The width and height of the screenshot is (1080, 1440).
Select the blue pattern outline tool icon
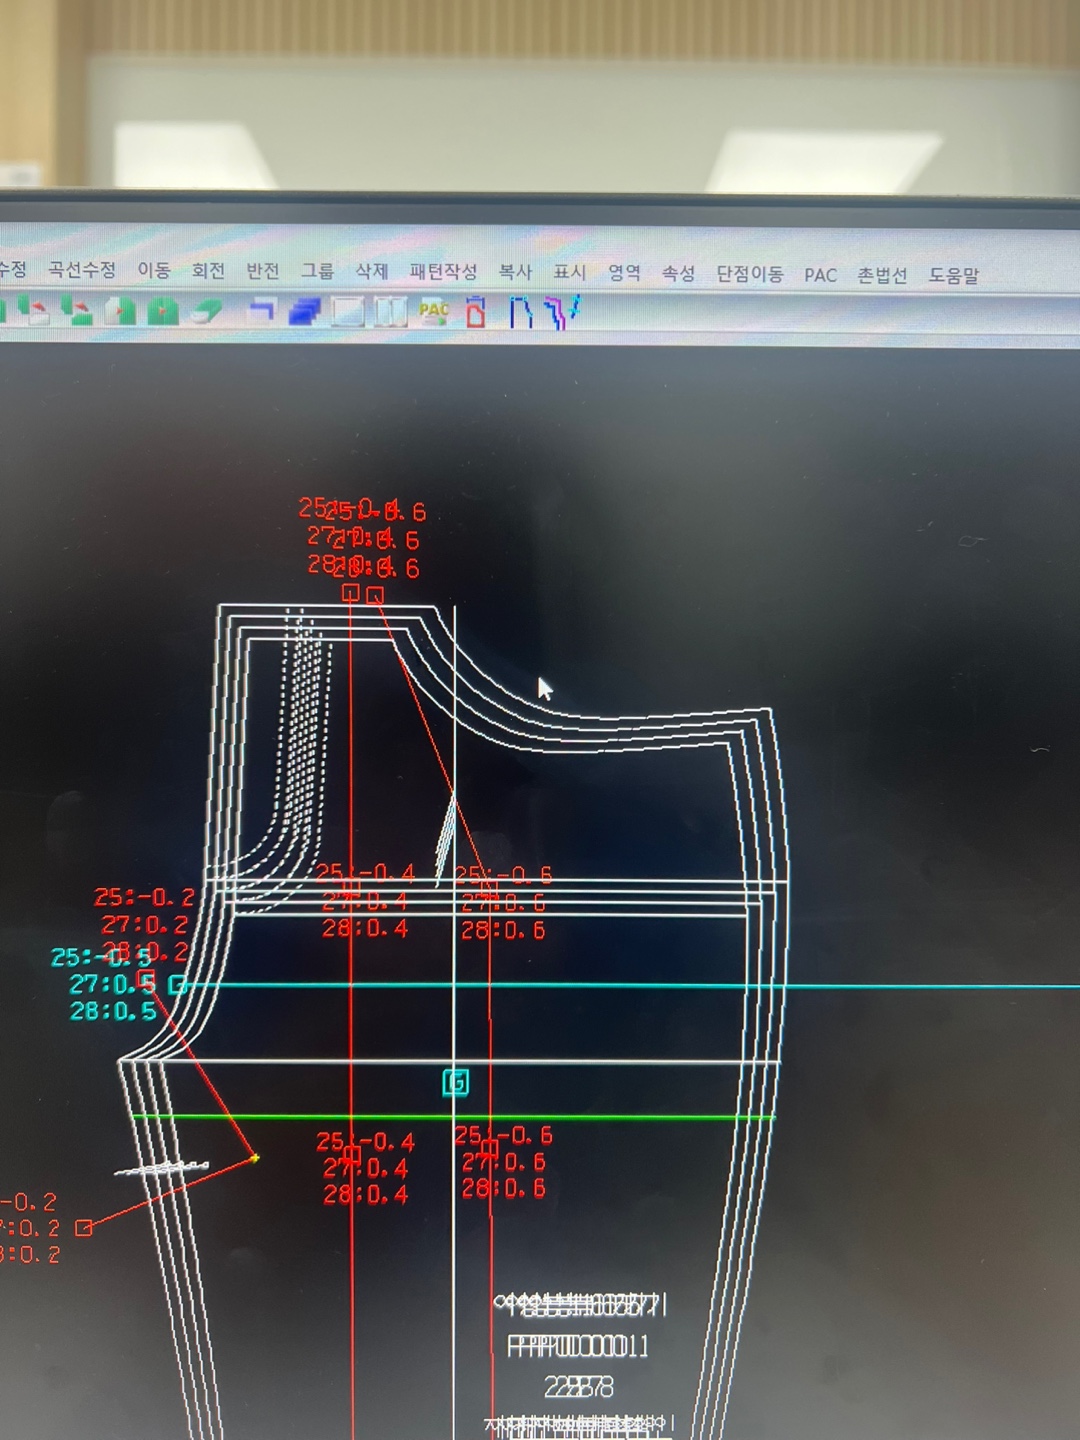click(520, 313)
